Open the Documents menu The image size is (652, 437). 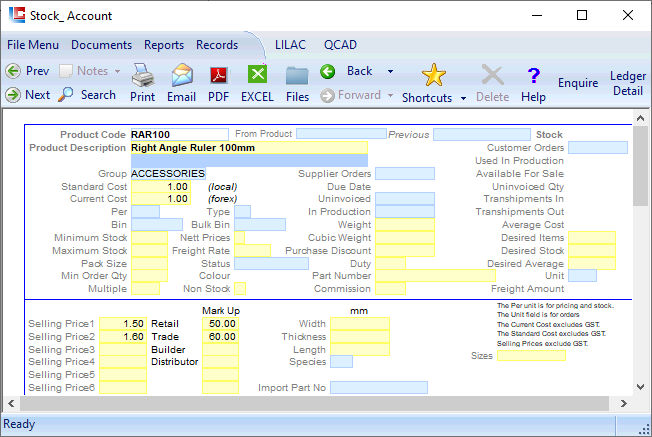click(101, 45)
